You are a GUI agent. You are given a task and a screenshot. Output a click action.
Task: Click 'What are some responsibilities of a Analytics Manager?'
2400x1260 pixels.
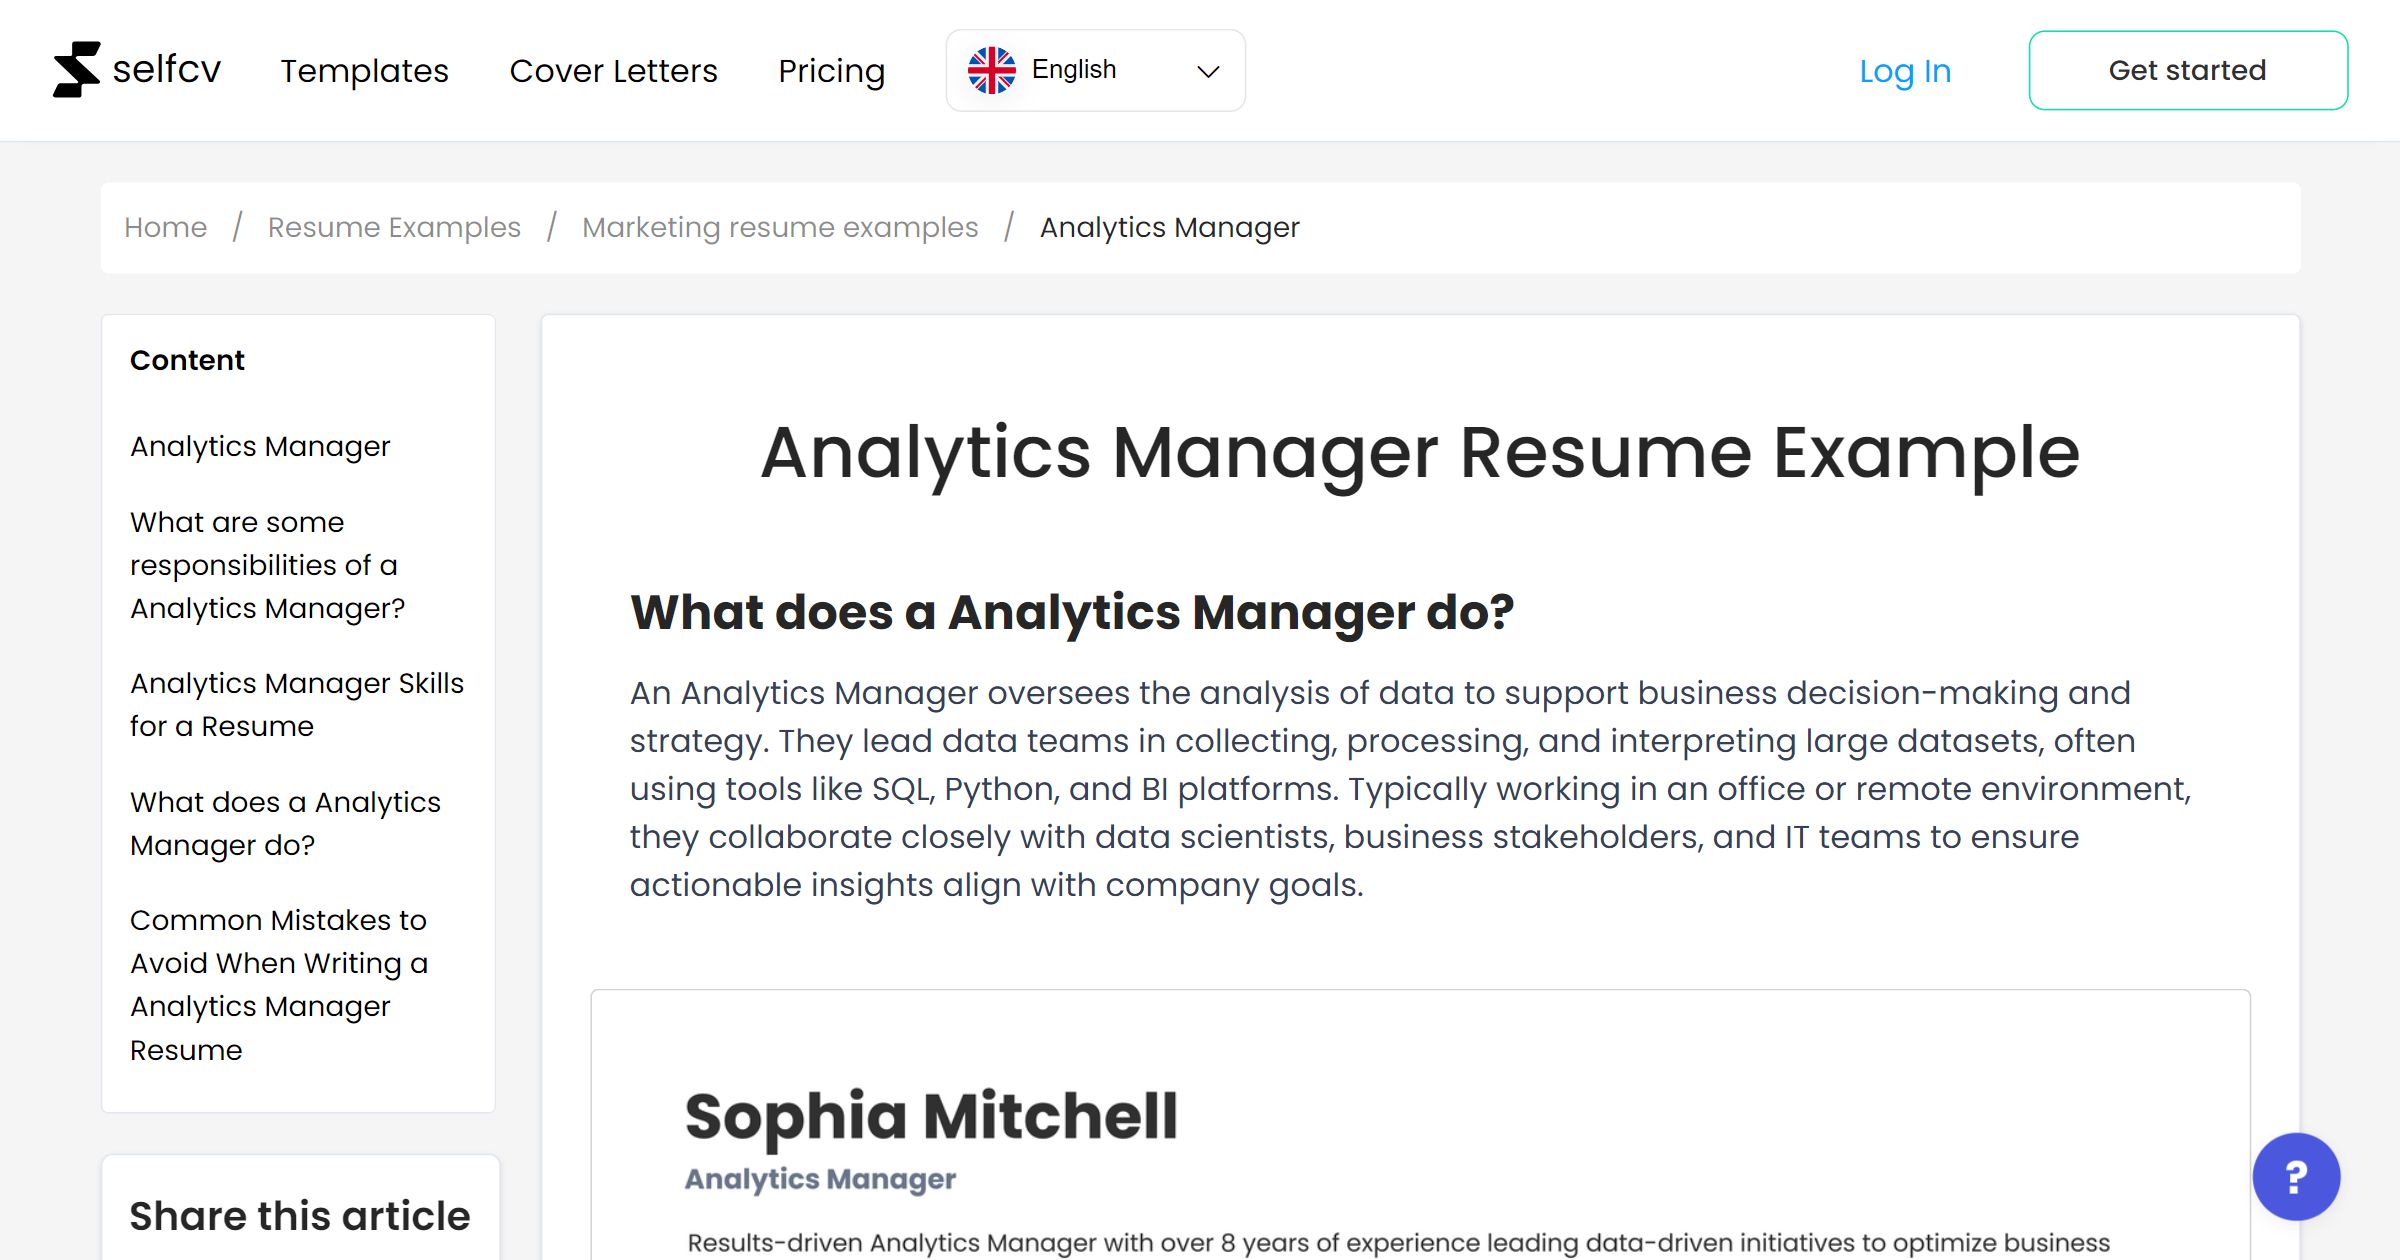264,564
